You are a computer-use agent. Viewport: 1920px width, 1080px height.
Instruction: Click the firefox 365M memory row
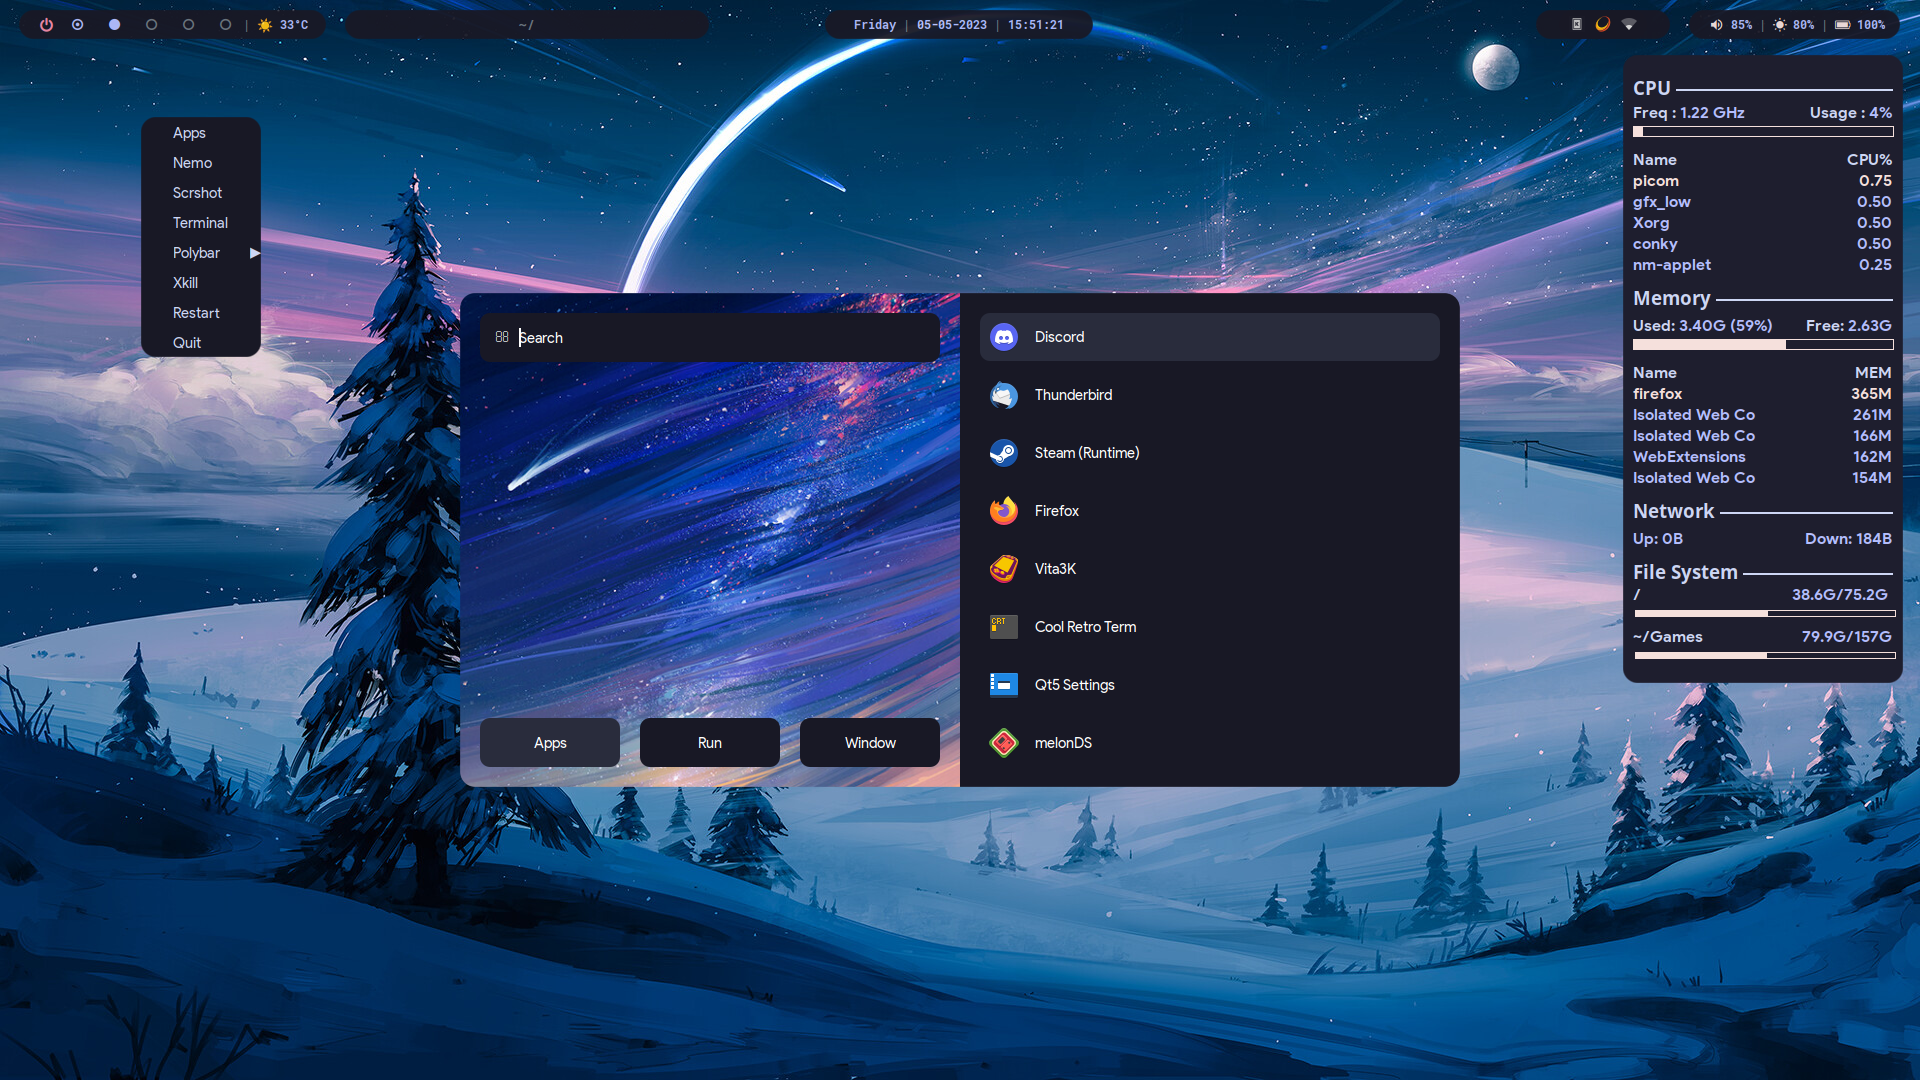1762,394
